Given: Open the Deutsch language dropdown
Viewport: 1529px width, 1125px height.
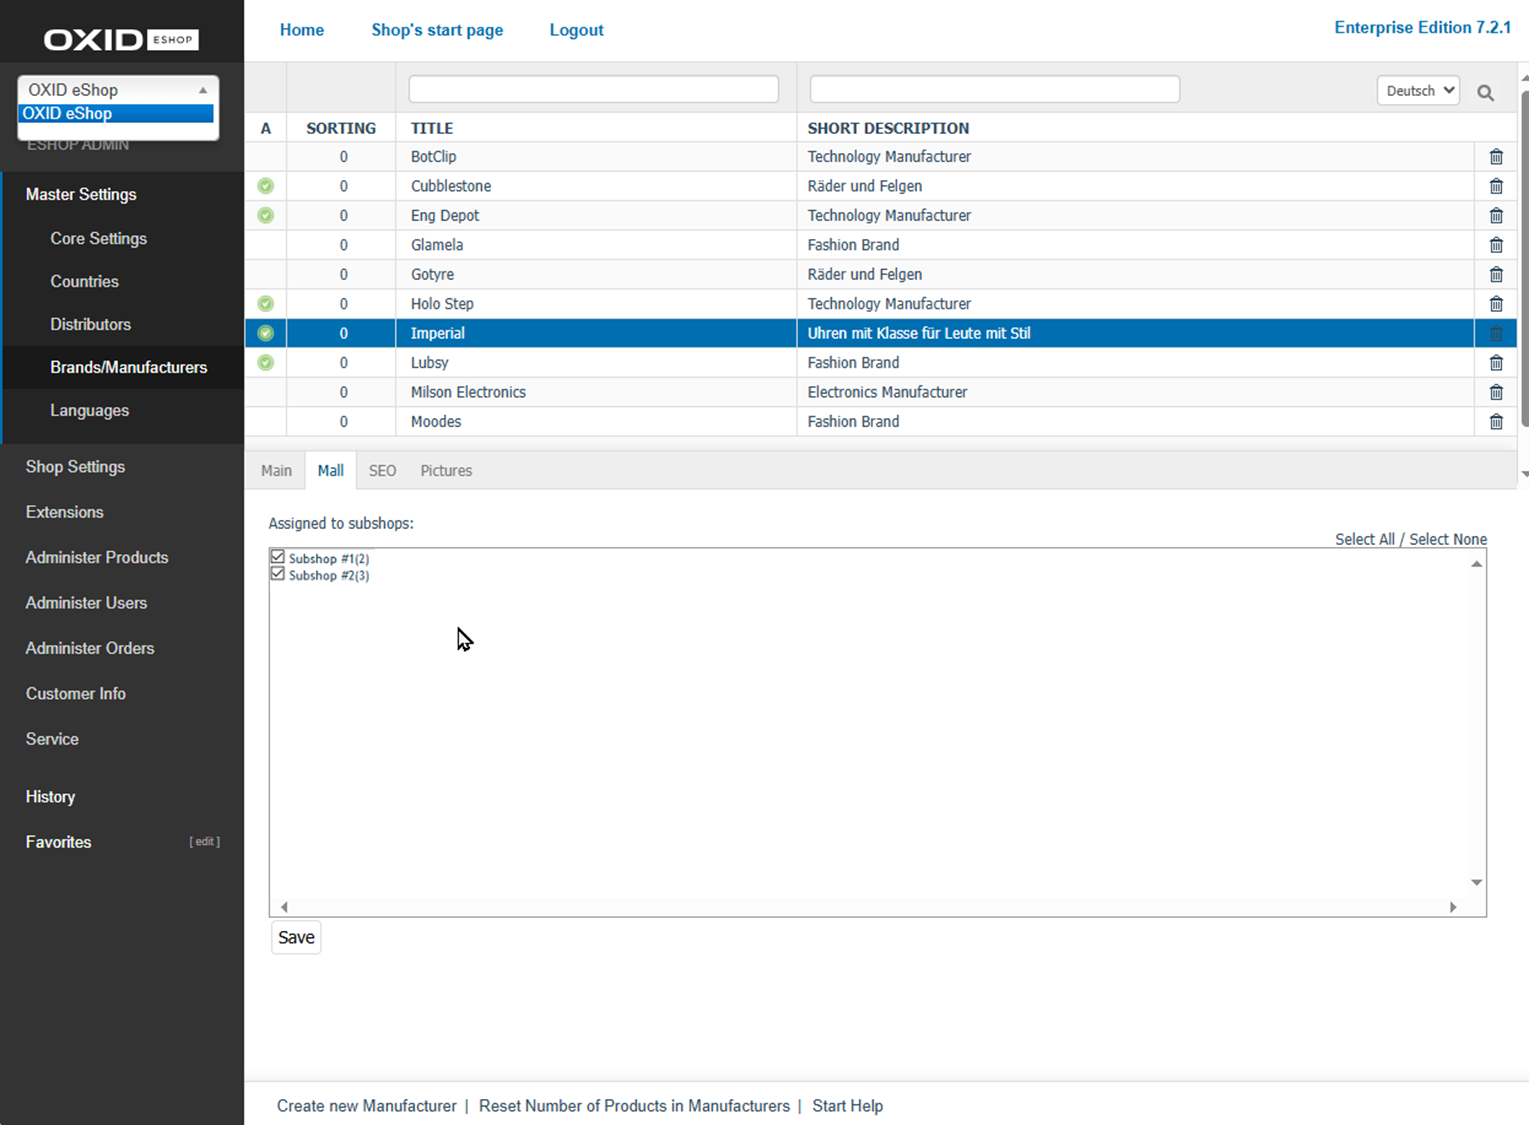Looking at the screenshot, I should (1418, 90).
